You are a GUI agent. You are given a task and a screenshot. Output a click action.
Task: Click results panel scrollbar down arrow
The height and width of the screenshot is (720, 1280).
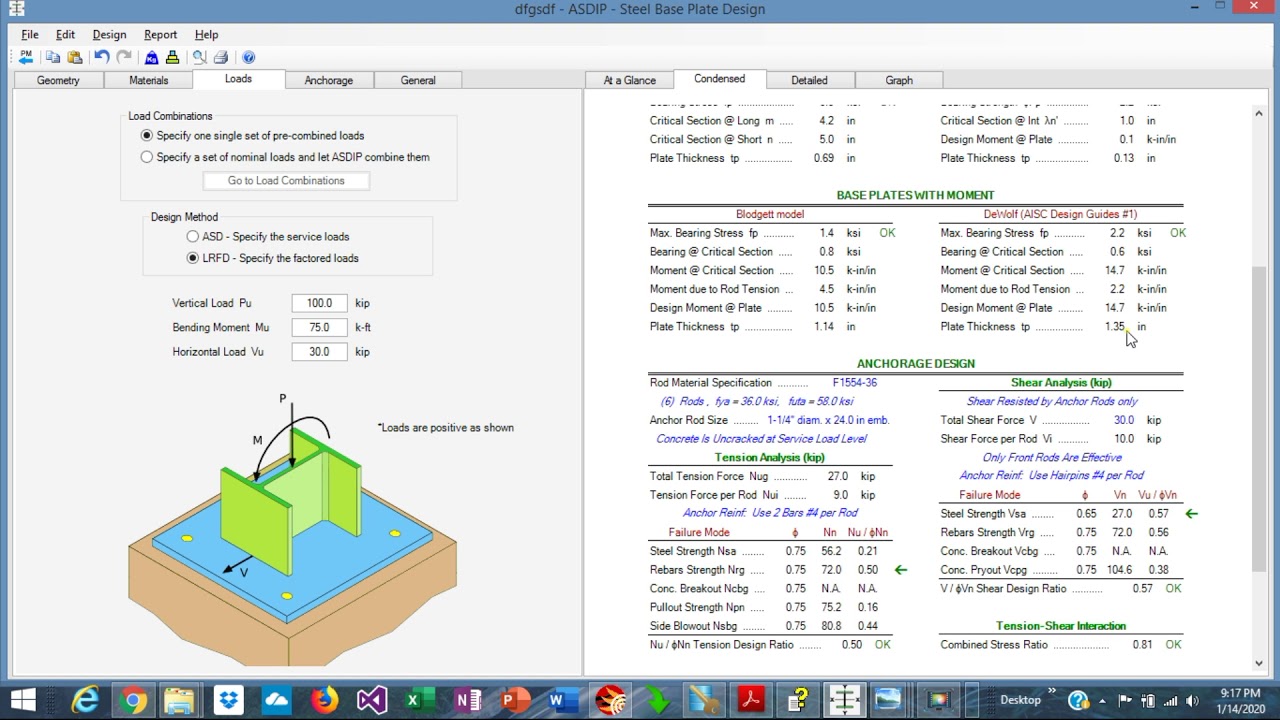click(x=1259, y=662)
